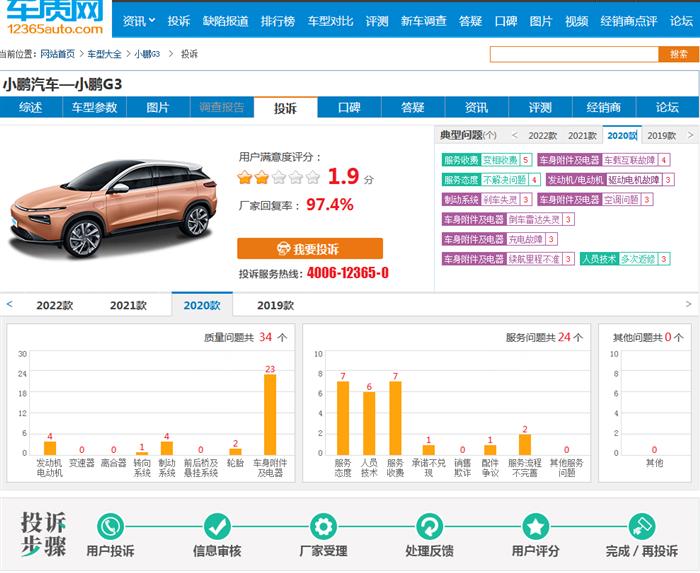The height and width of the screenshot is (573, 700).
Task: Select 2019款 in the chart year tabs
Action: click(275, 306)
